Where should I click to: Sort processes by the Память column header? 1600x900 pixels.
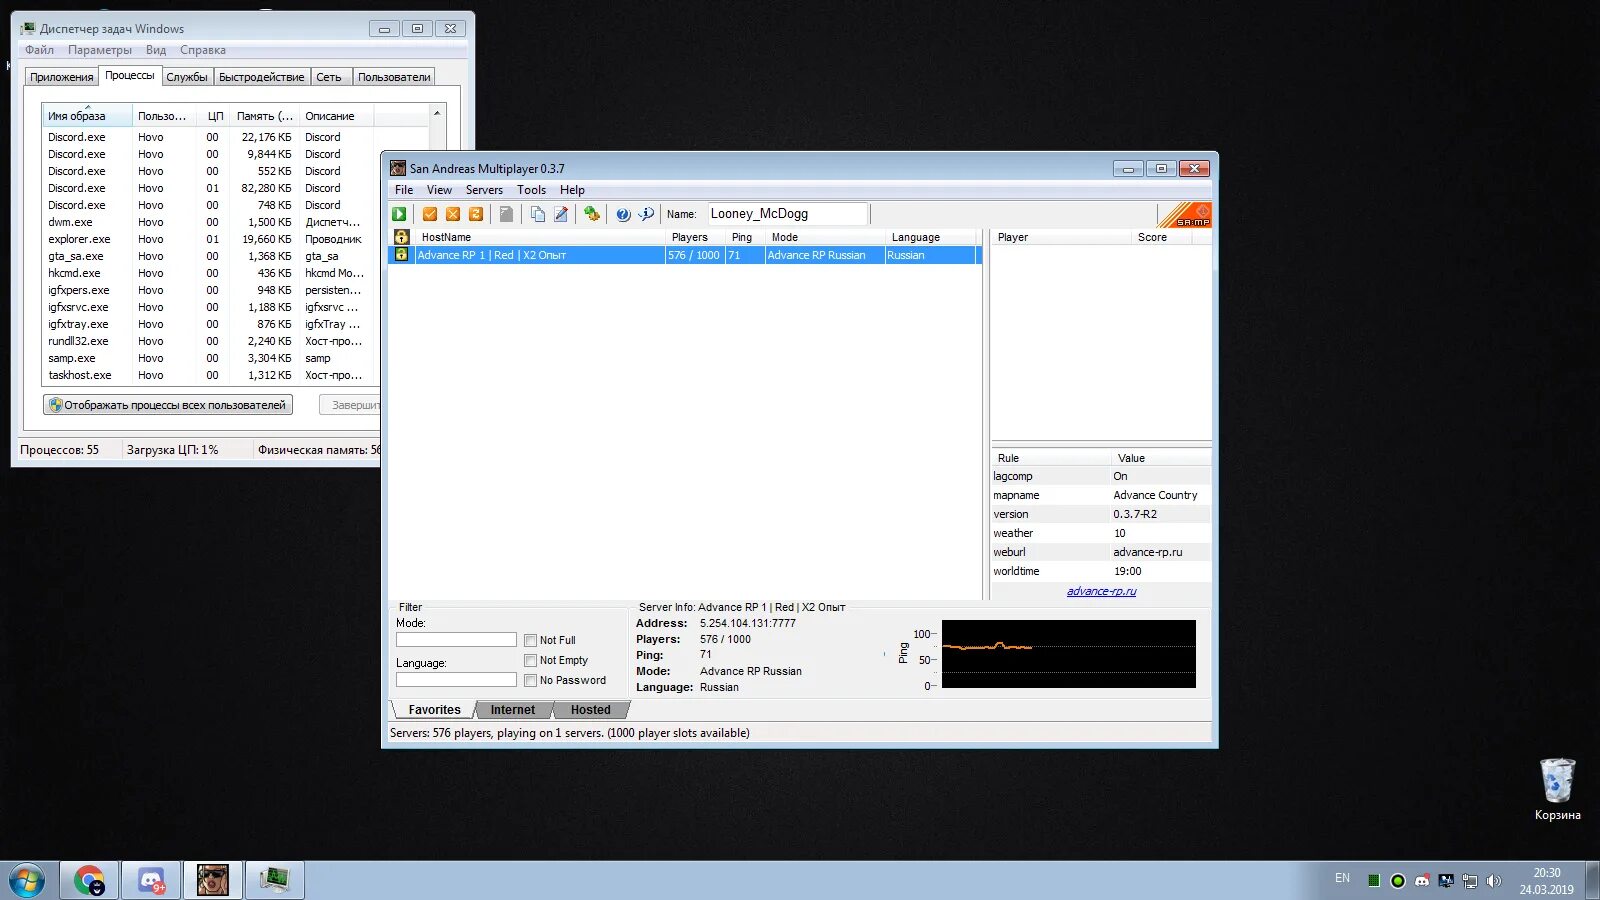264,116
